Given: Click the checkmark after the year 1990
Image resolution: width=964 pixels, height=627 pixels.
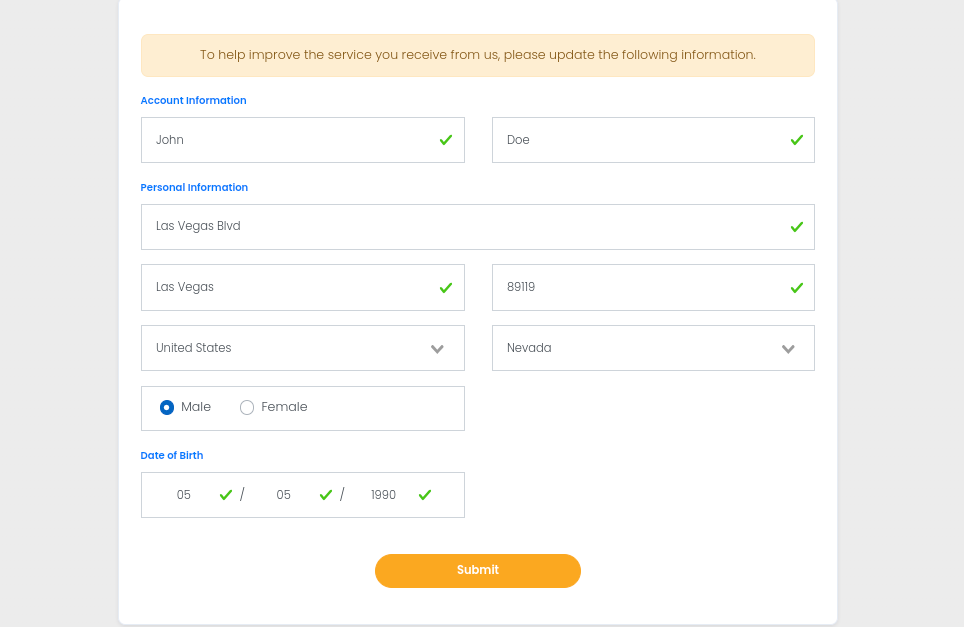Looking at the screenshot, I should tap(424, 494).
